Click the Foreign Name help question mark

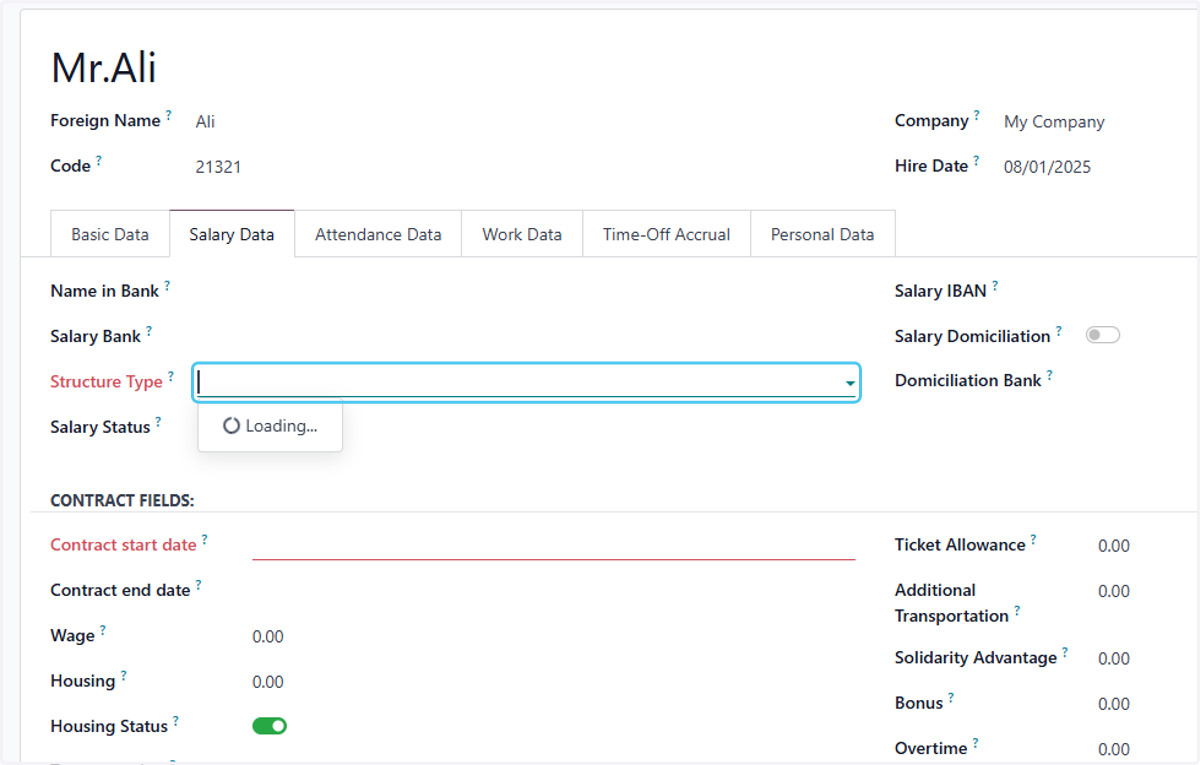(168, 115)
